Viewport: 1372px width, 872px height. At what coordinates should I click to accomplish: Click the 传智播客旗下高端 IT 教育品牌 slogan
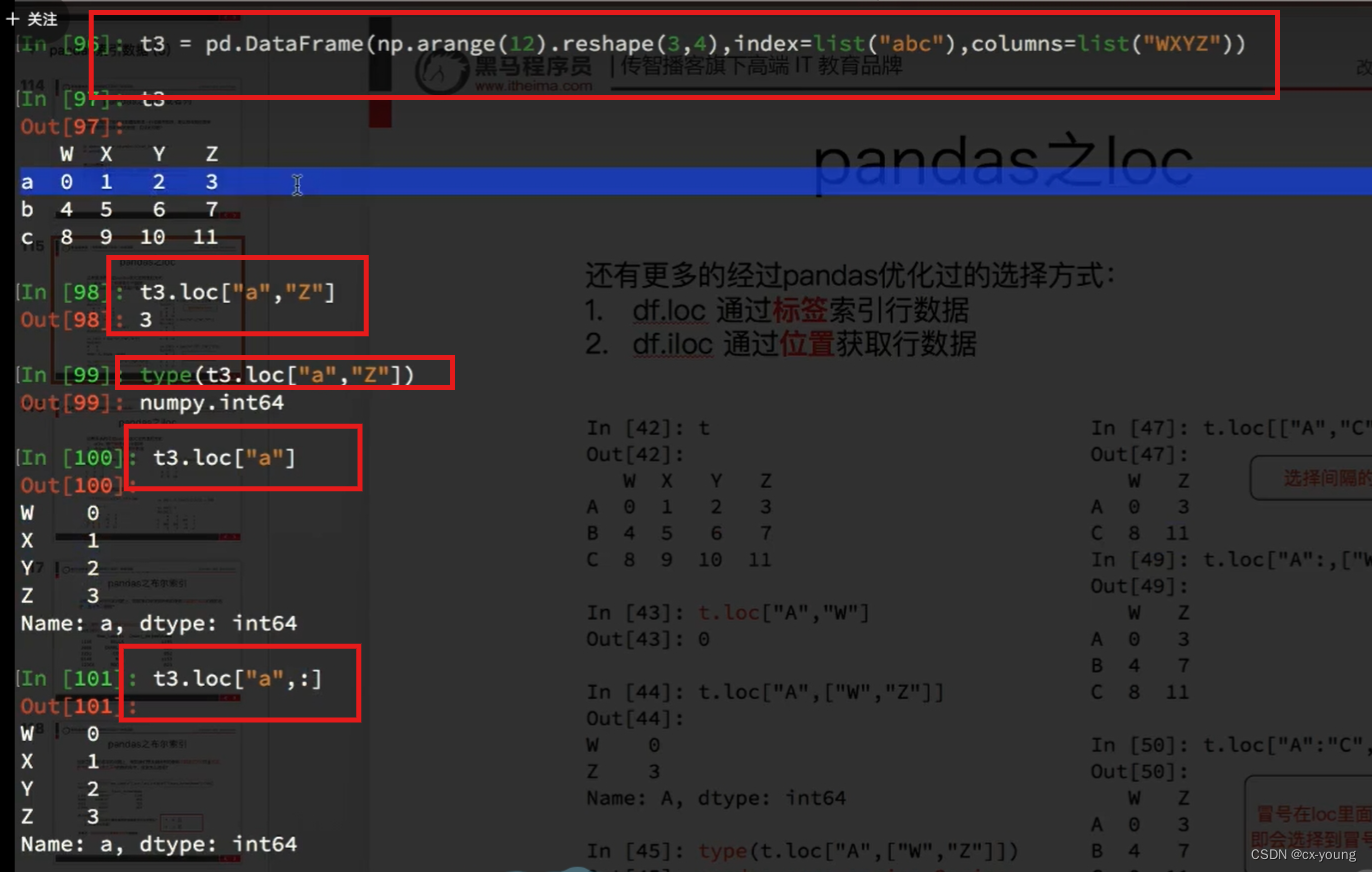coord(762,67)
